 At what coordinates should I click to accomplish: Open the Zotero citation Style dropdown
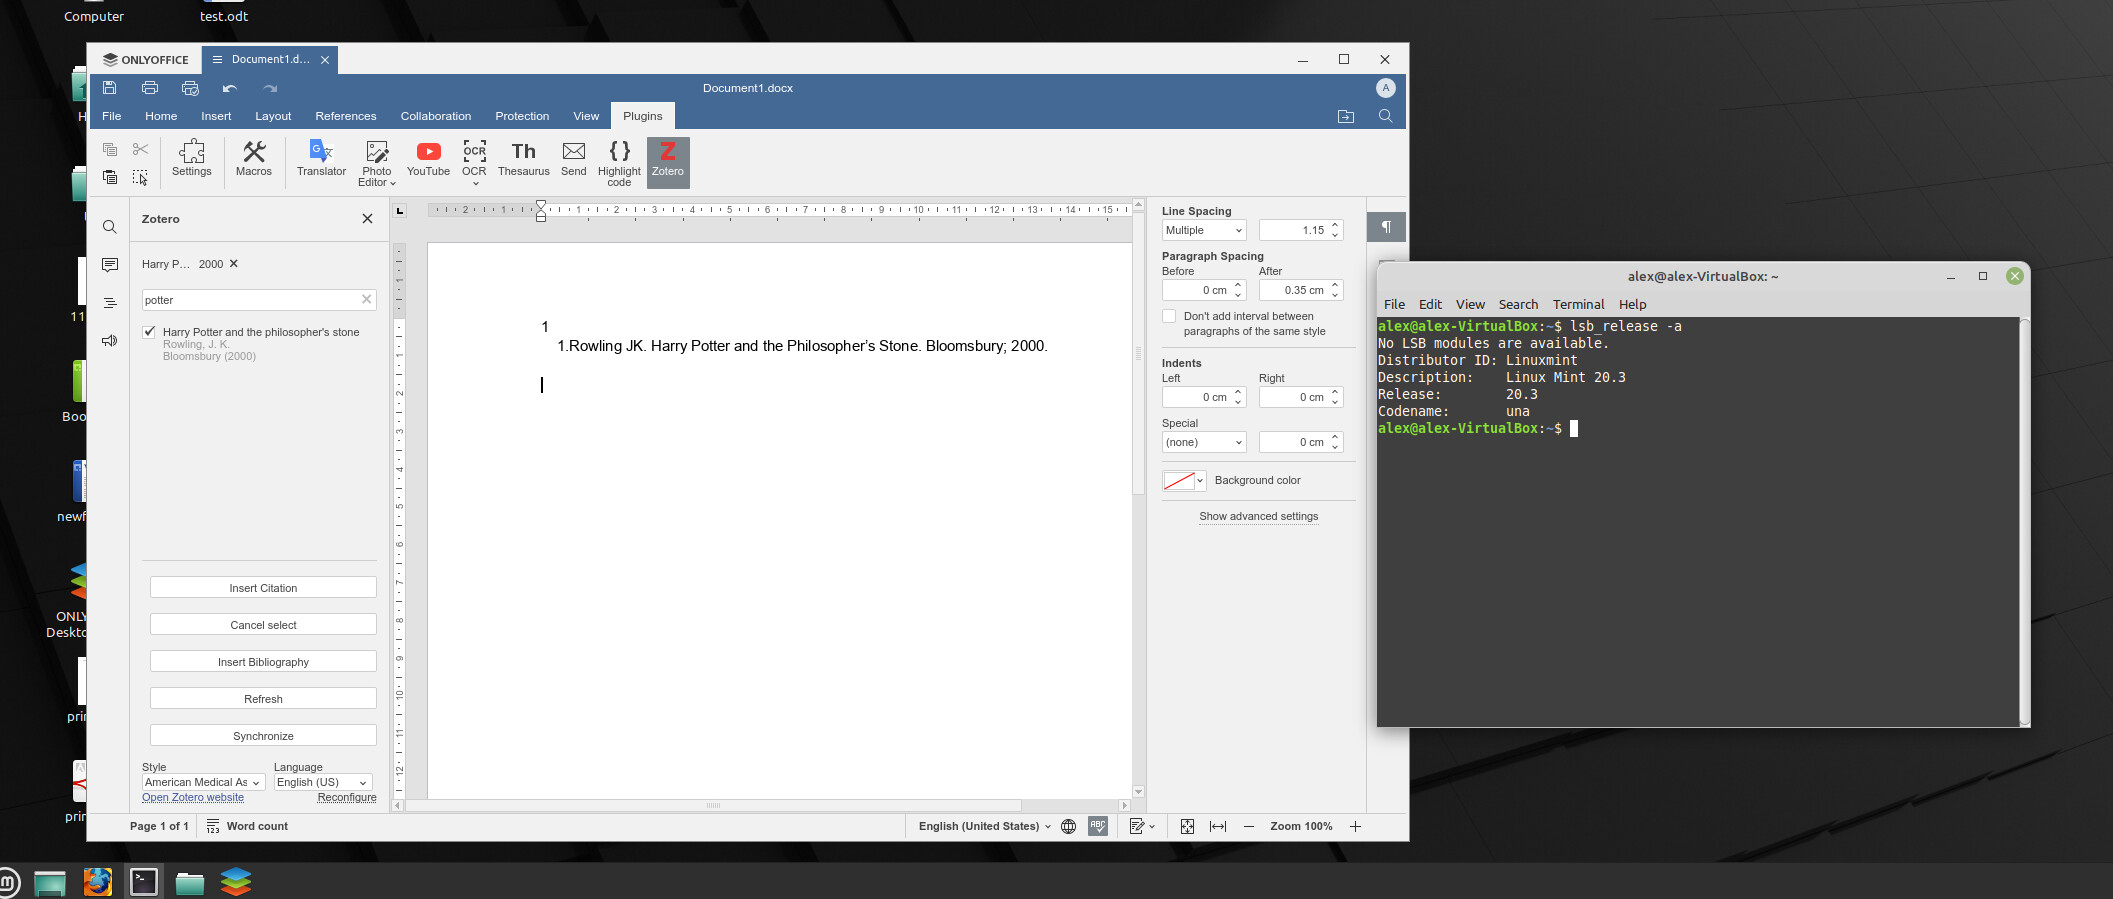pos(203,782)
